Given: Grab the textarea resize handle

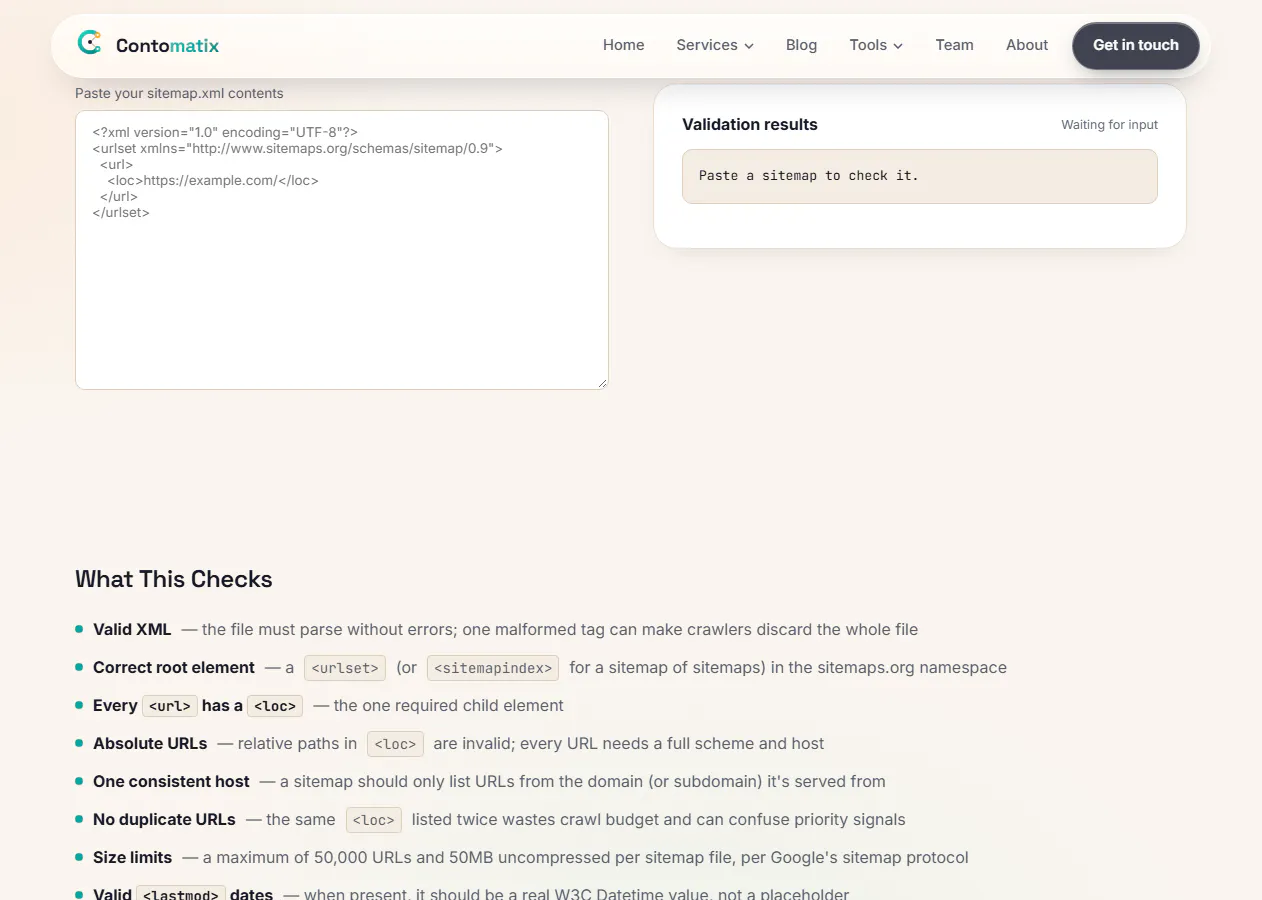Looking at the screenshot, I should tap(602, 383).
